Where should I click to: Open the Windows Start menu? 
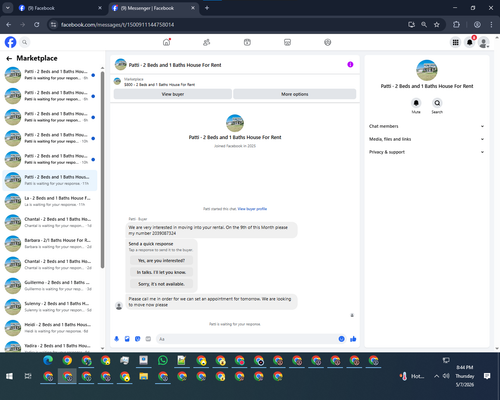[9, 376]
